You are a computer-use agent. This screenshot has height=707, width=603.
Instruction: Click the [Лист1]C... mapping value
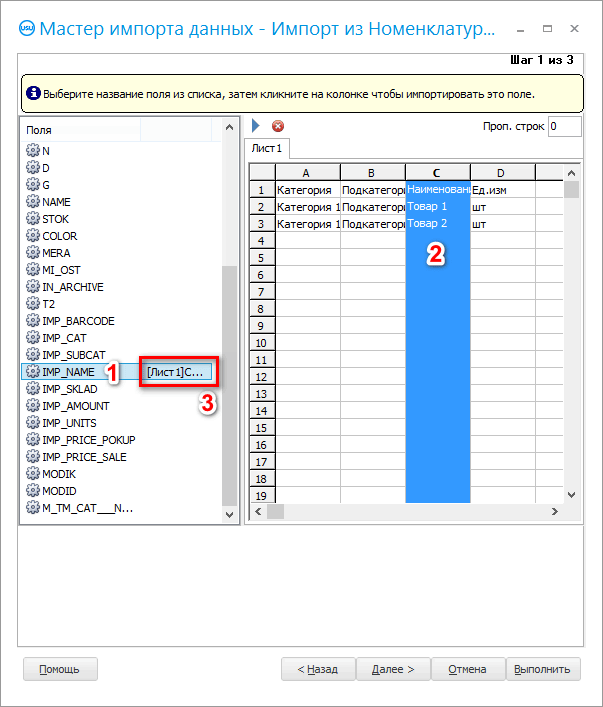[x=175, y=372]
